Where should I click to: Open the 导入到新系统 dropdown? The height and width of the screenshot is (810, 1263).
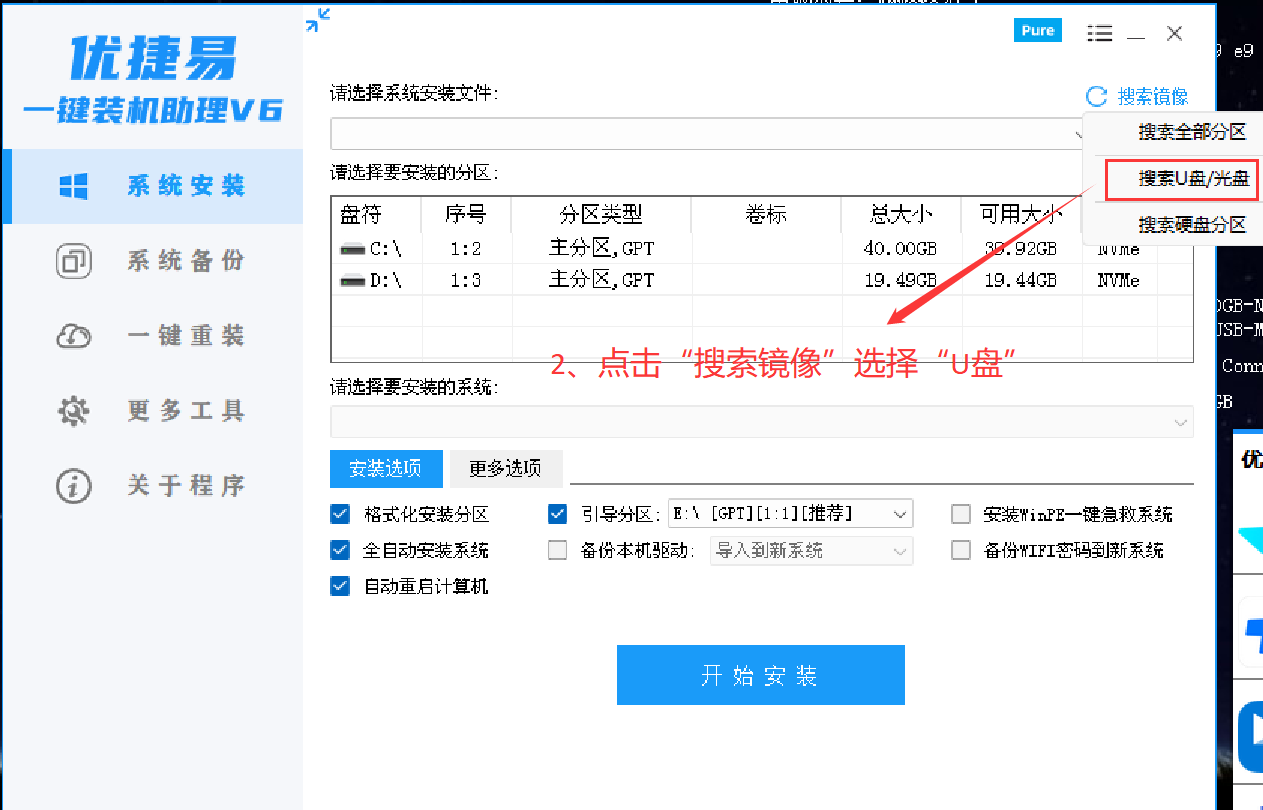pyautogui.click(x=811, y=550)
